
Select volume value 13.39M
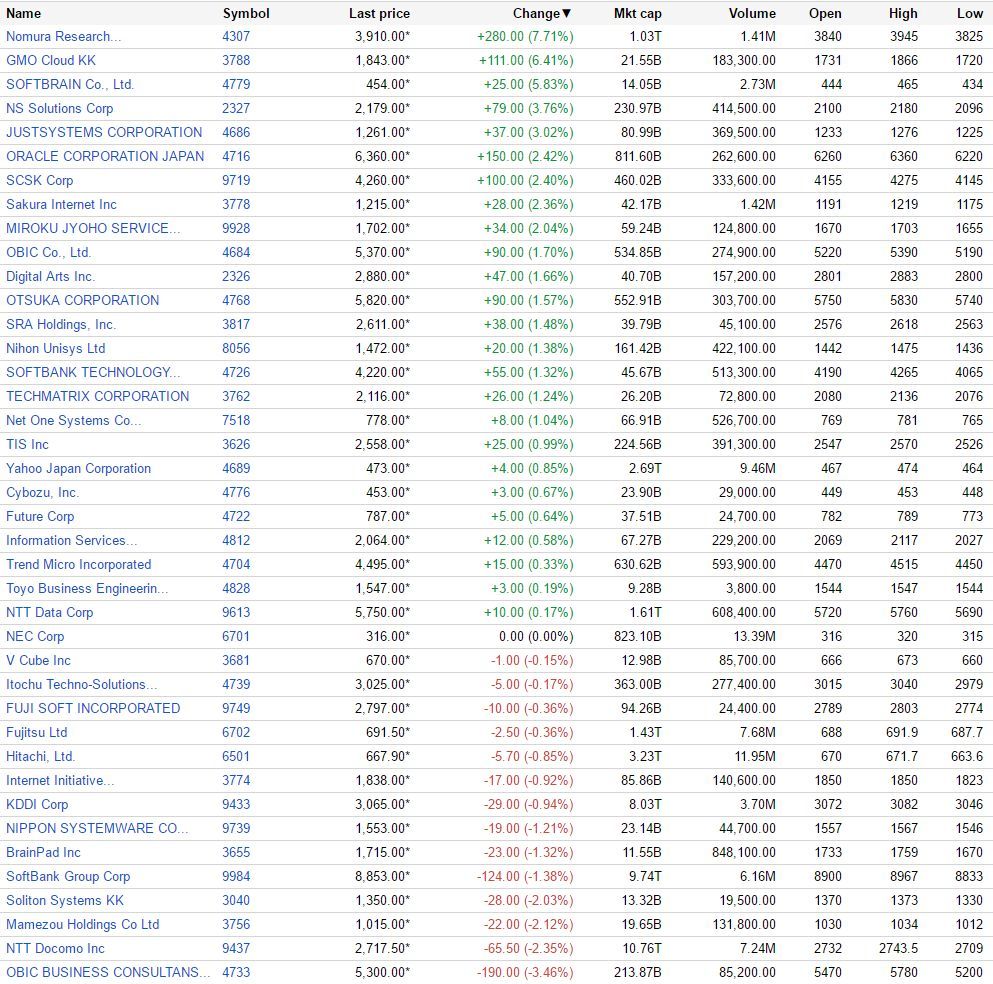[x=754, y=638]
